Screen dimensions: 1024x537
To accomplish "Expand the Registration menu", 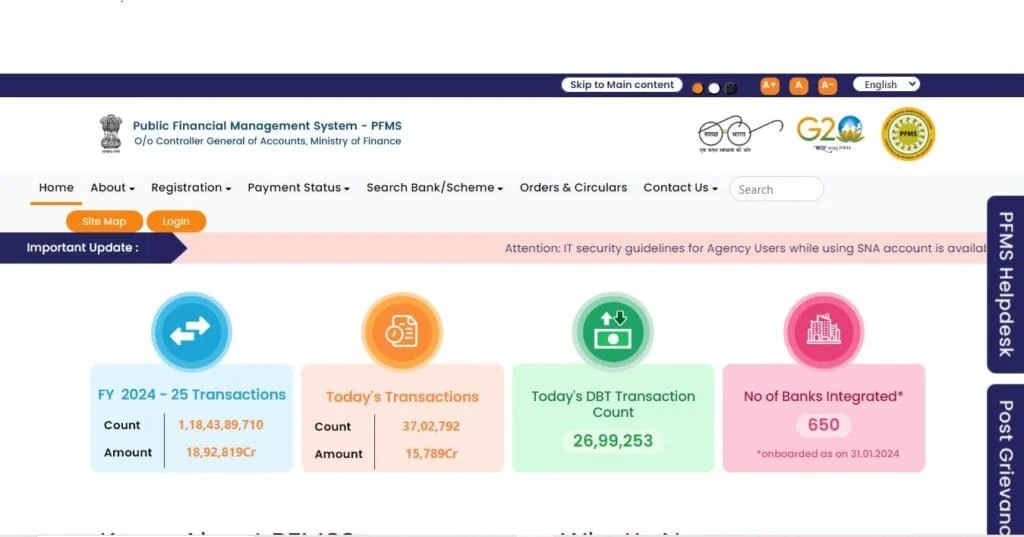I will (x=191, y=188).
